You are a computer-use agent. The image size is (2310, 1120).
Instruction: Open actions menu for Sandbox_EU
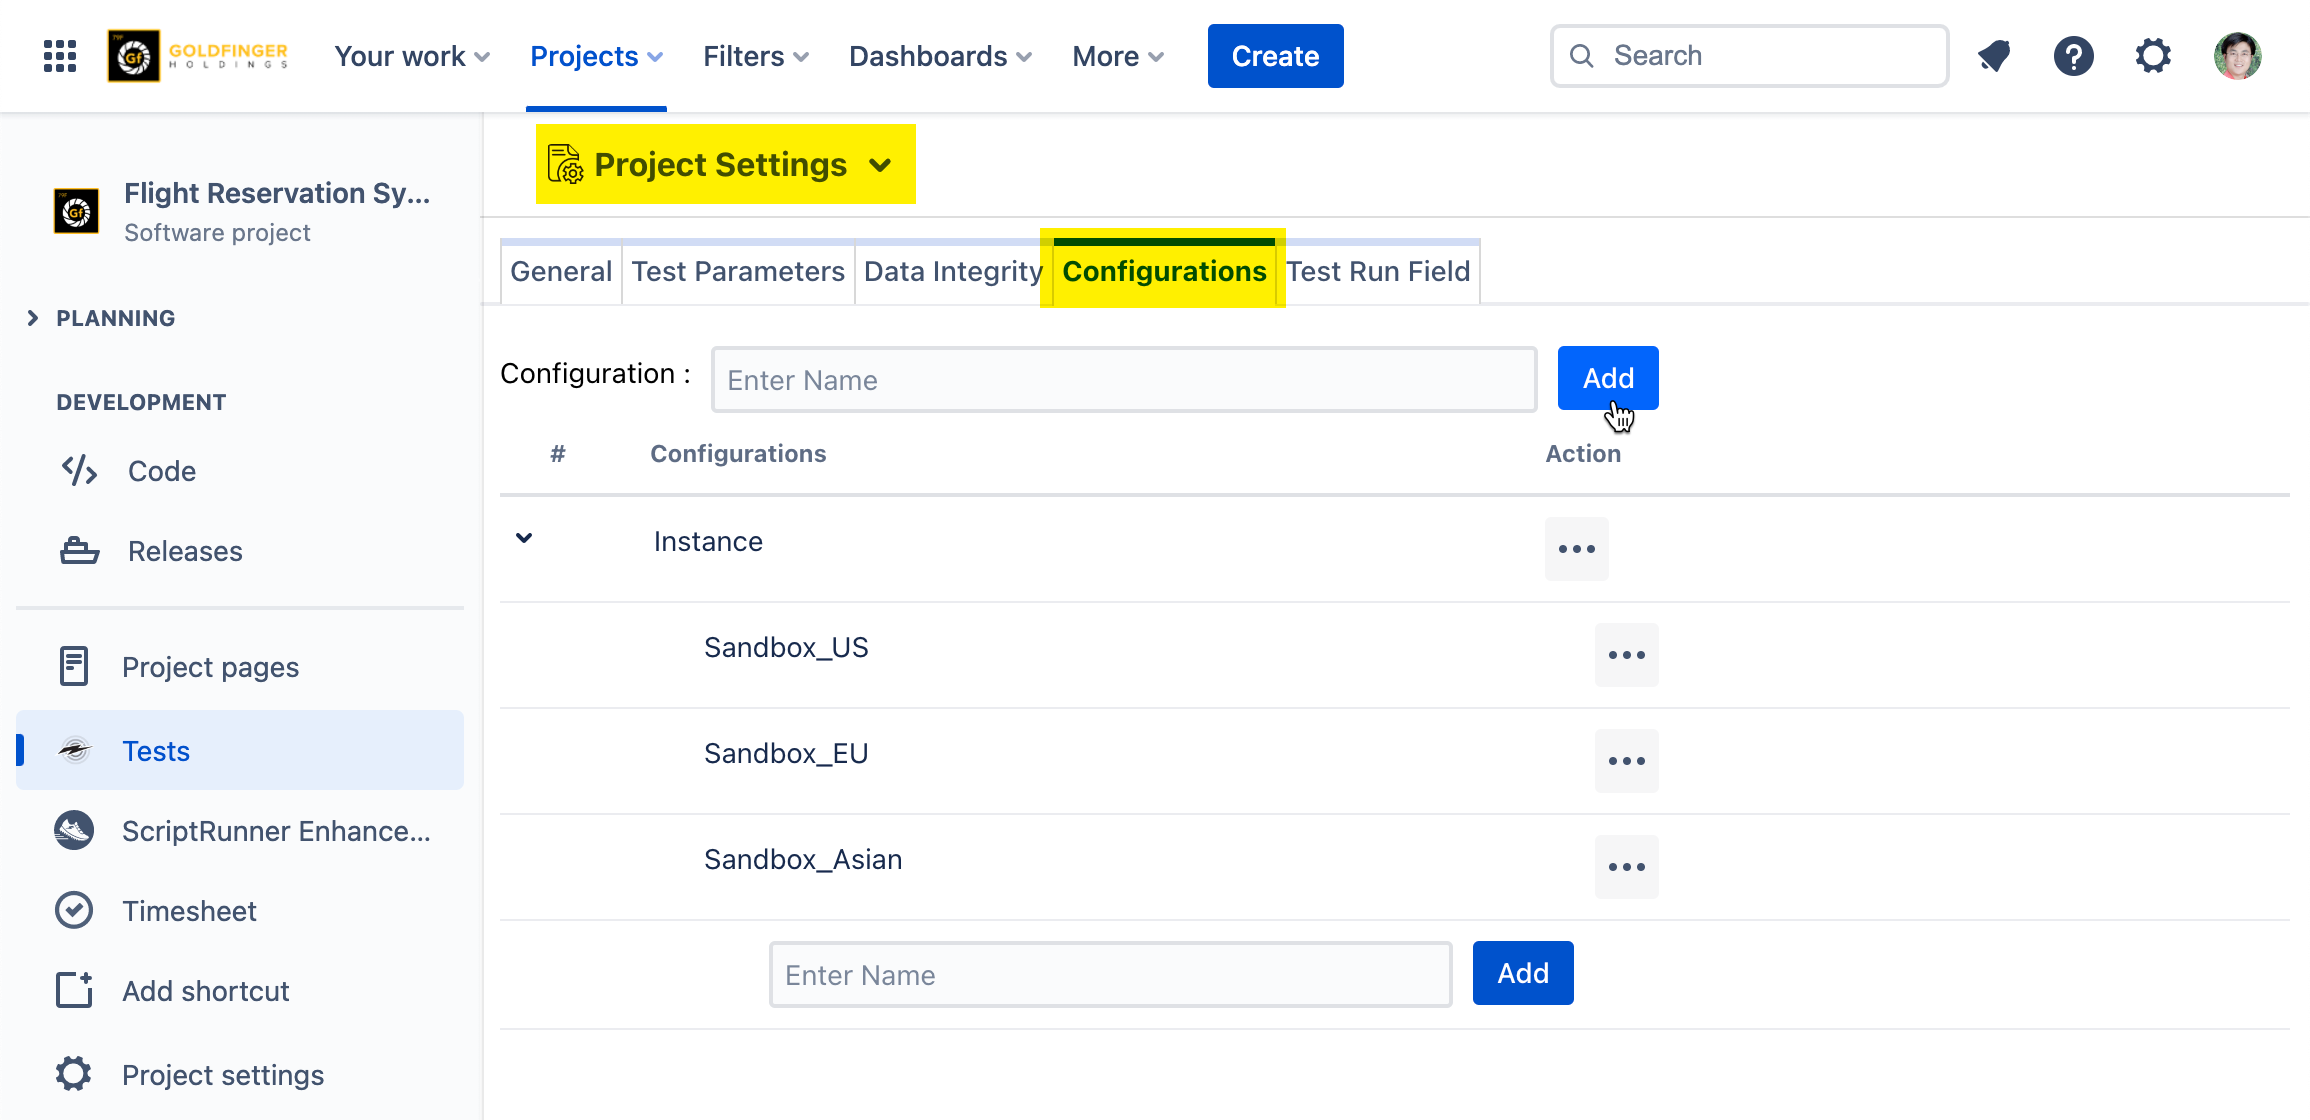(x=1626, y=761)
